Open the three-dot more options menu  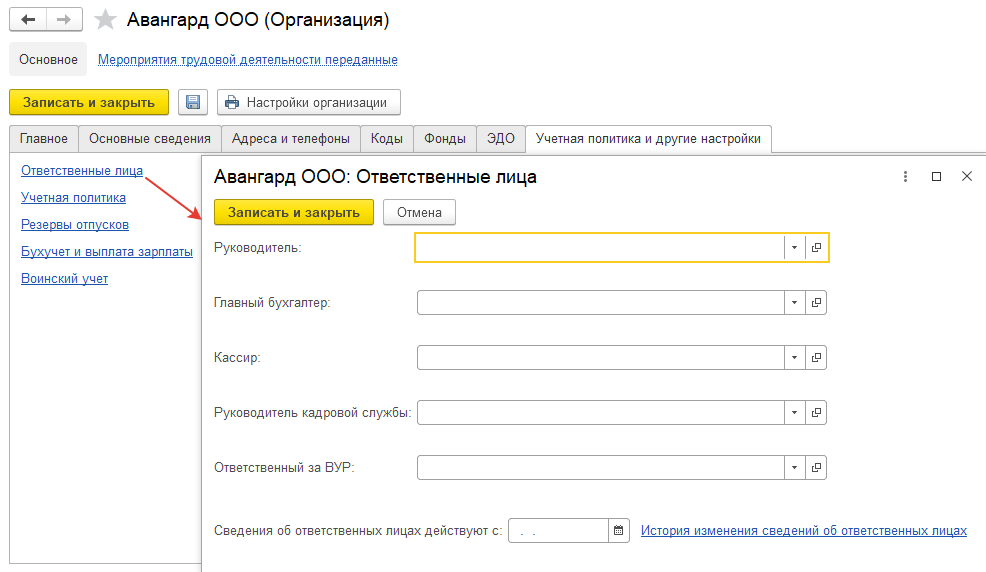[906, 177]
